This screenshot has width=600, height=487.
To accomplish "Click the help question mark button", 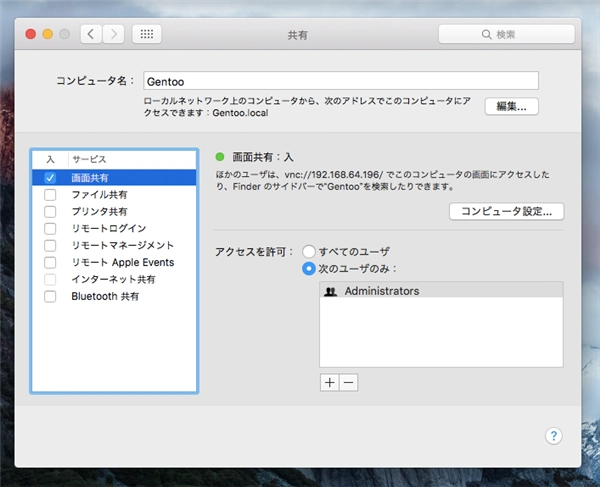I will (554, 436).
